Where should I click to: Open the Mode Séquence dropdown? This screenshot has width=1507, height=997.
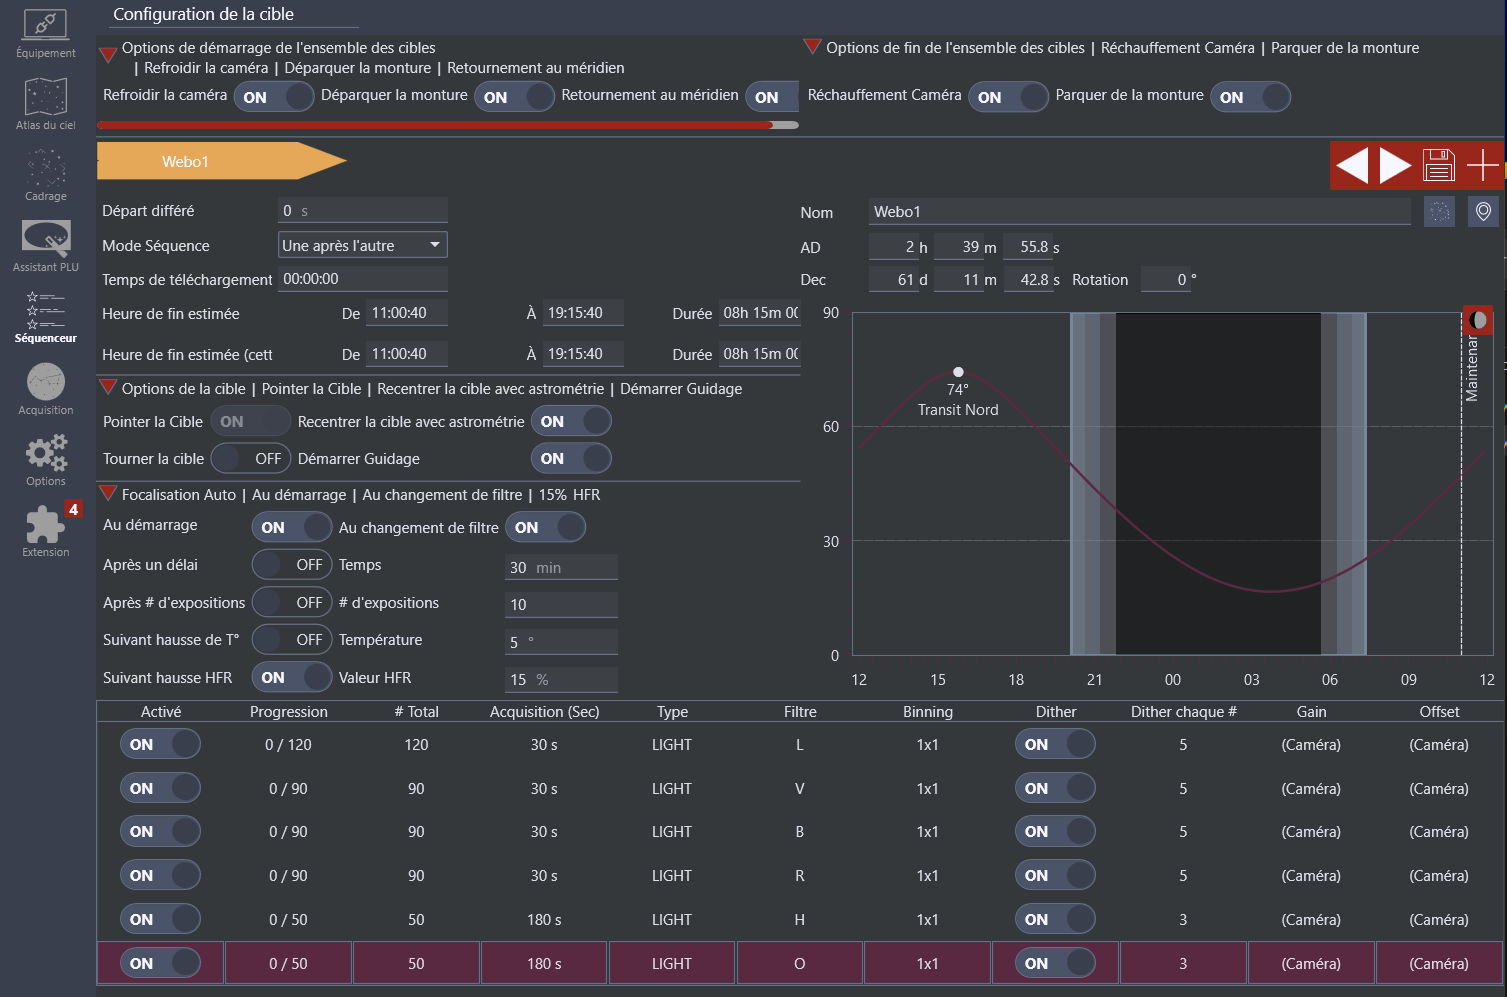click(362, 245)
